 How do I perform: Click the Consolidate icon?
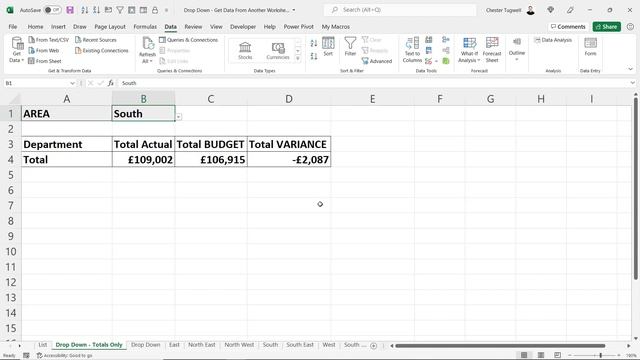(x=446, y=40)
